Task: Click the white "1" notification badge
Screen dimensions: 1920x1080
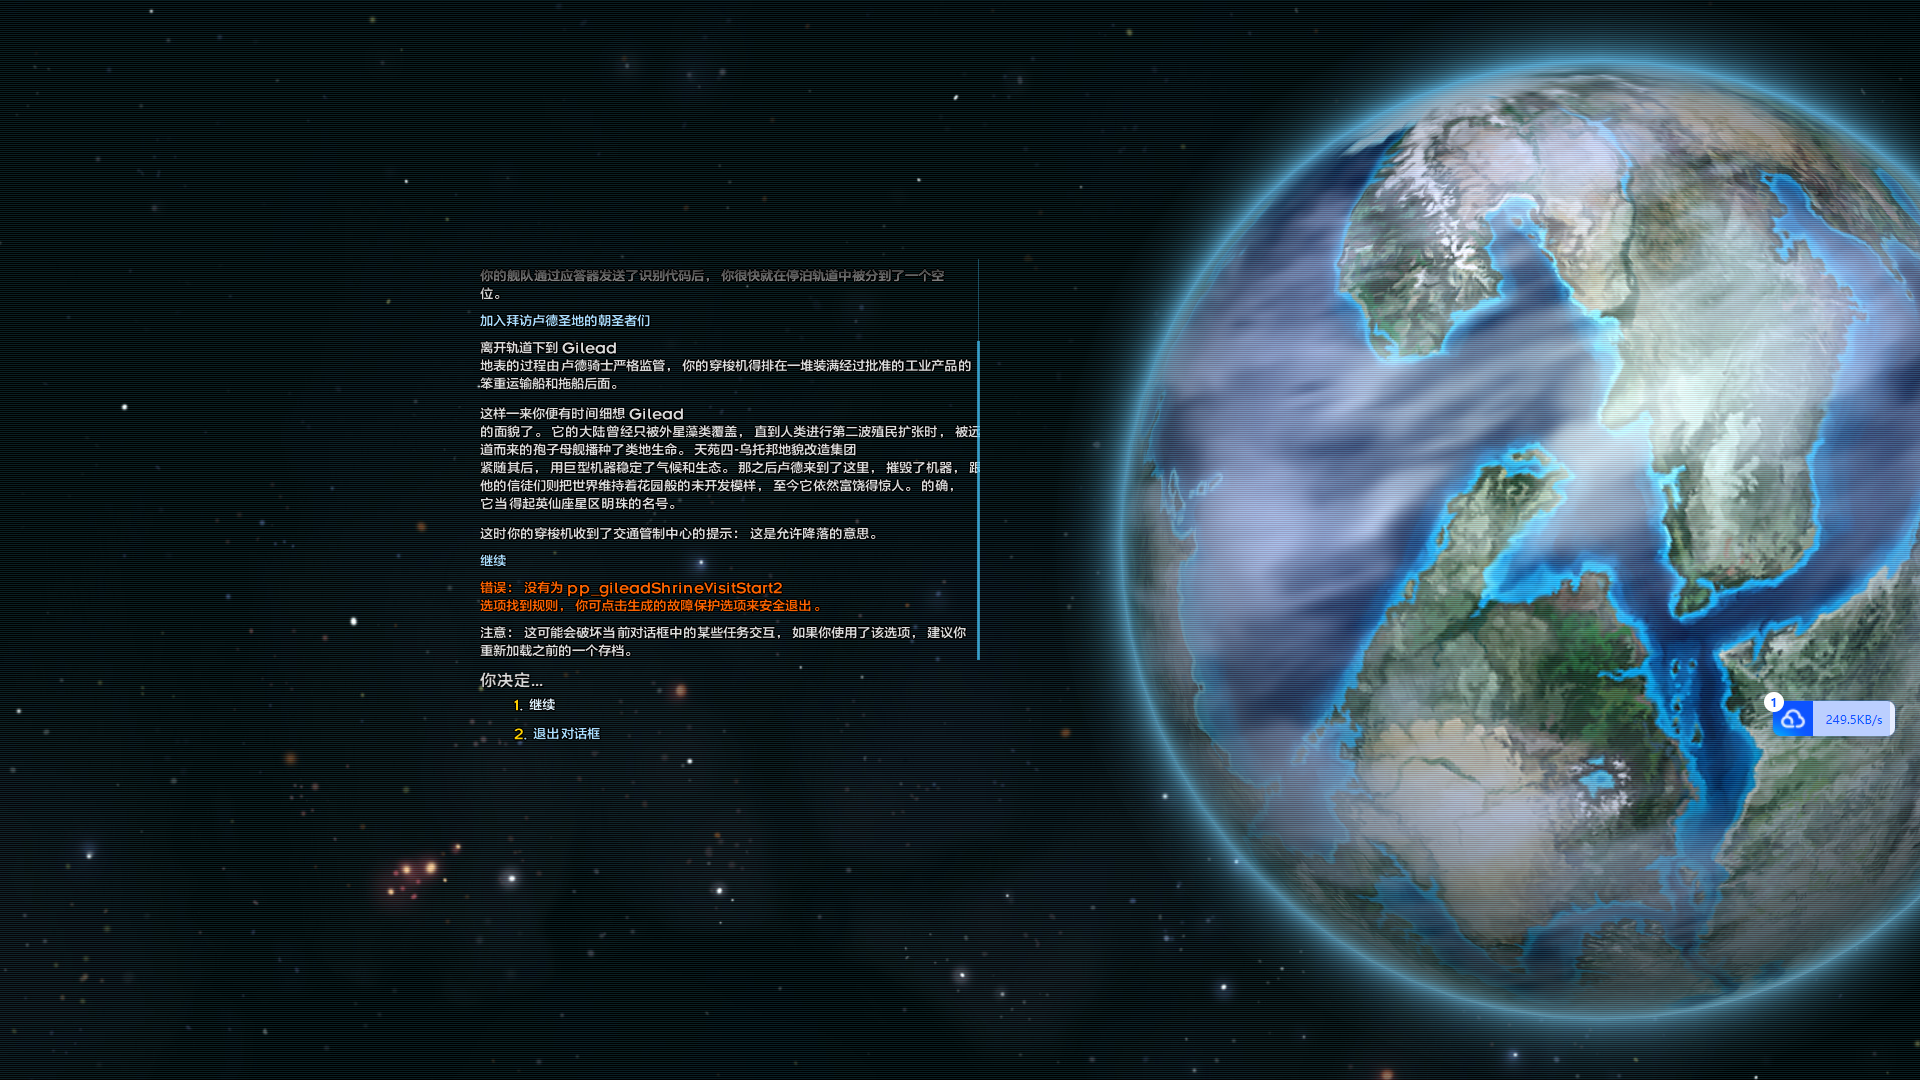Action: (x=1773, y=702)
